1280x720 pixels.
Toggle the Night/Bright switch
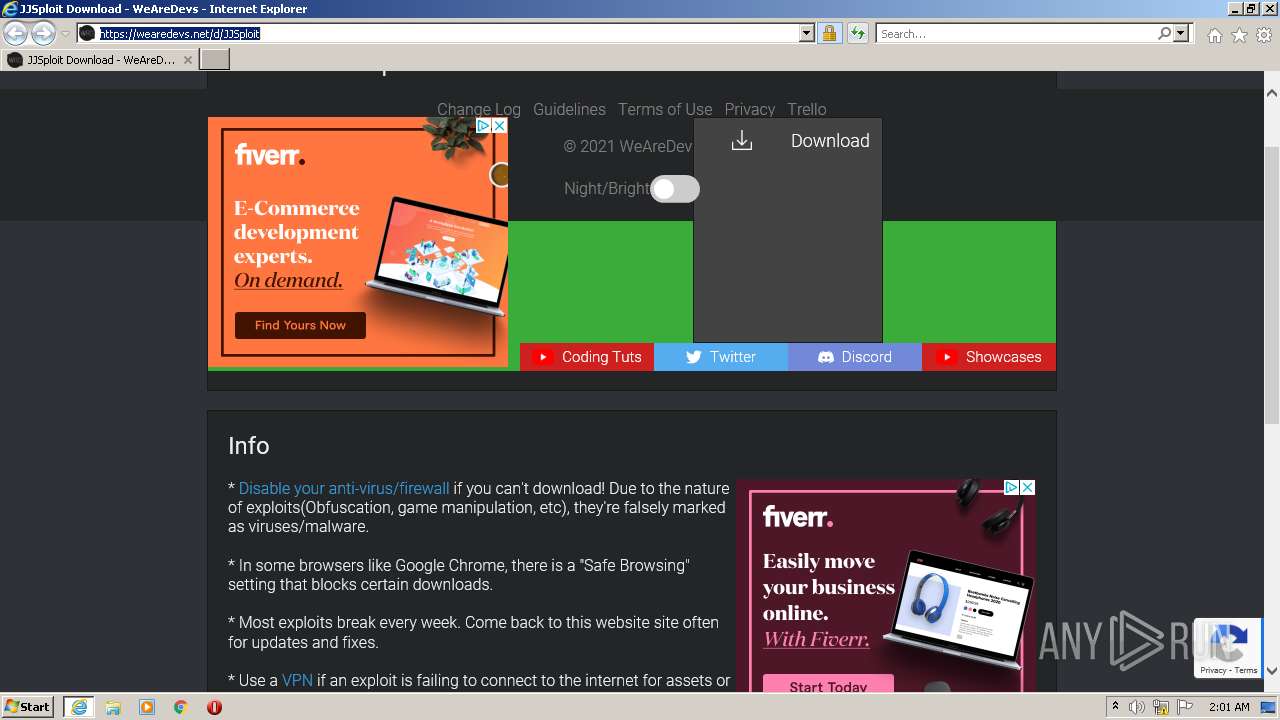pyautogui.click(x=675, y=188)
